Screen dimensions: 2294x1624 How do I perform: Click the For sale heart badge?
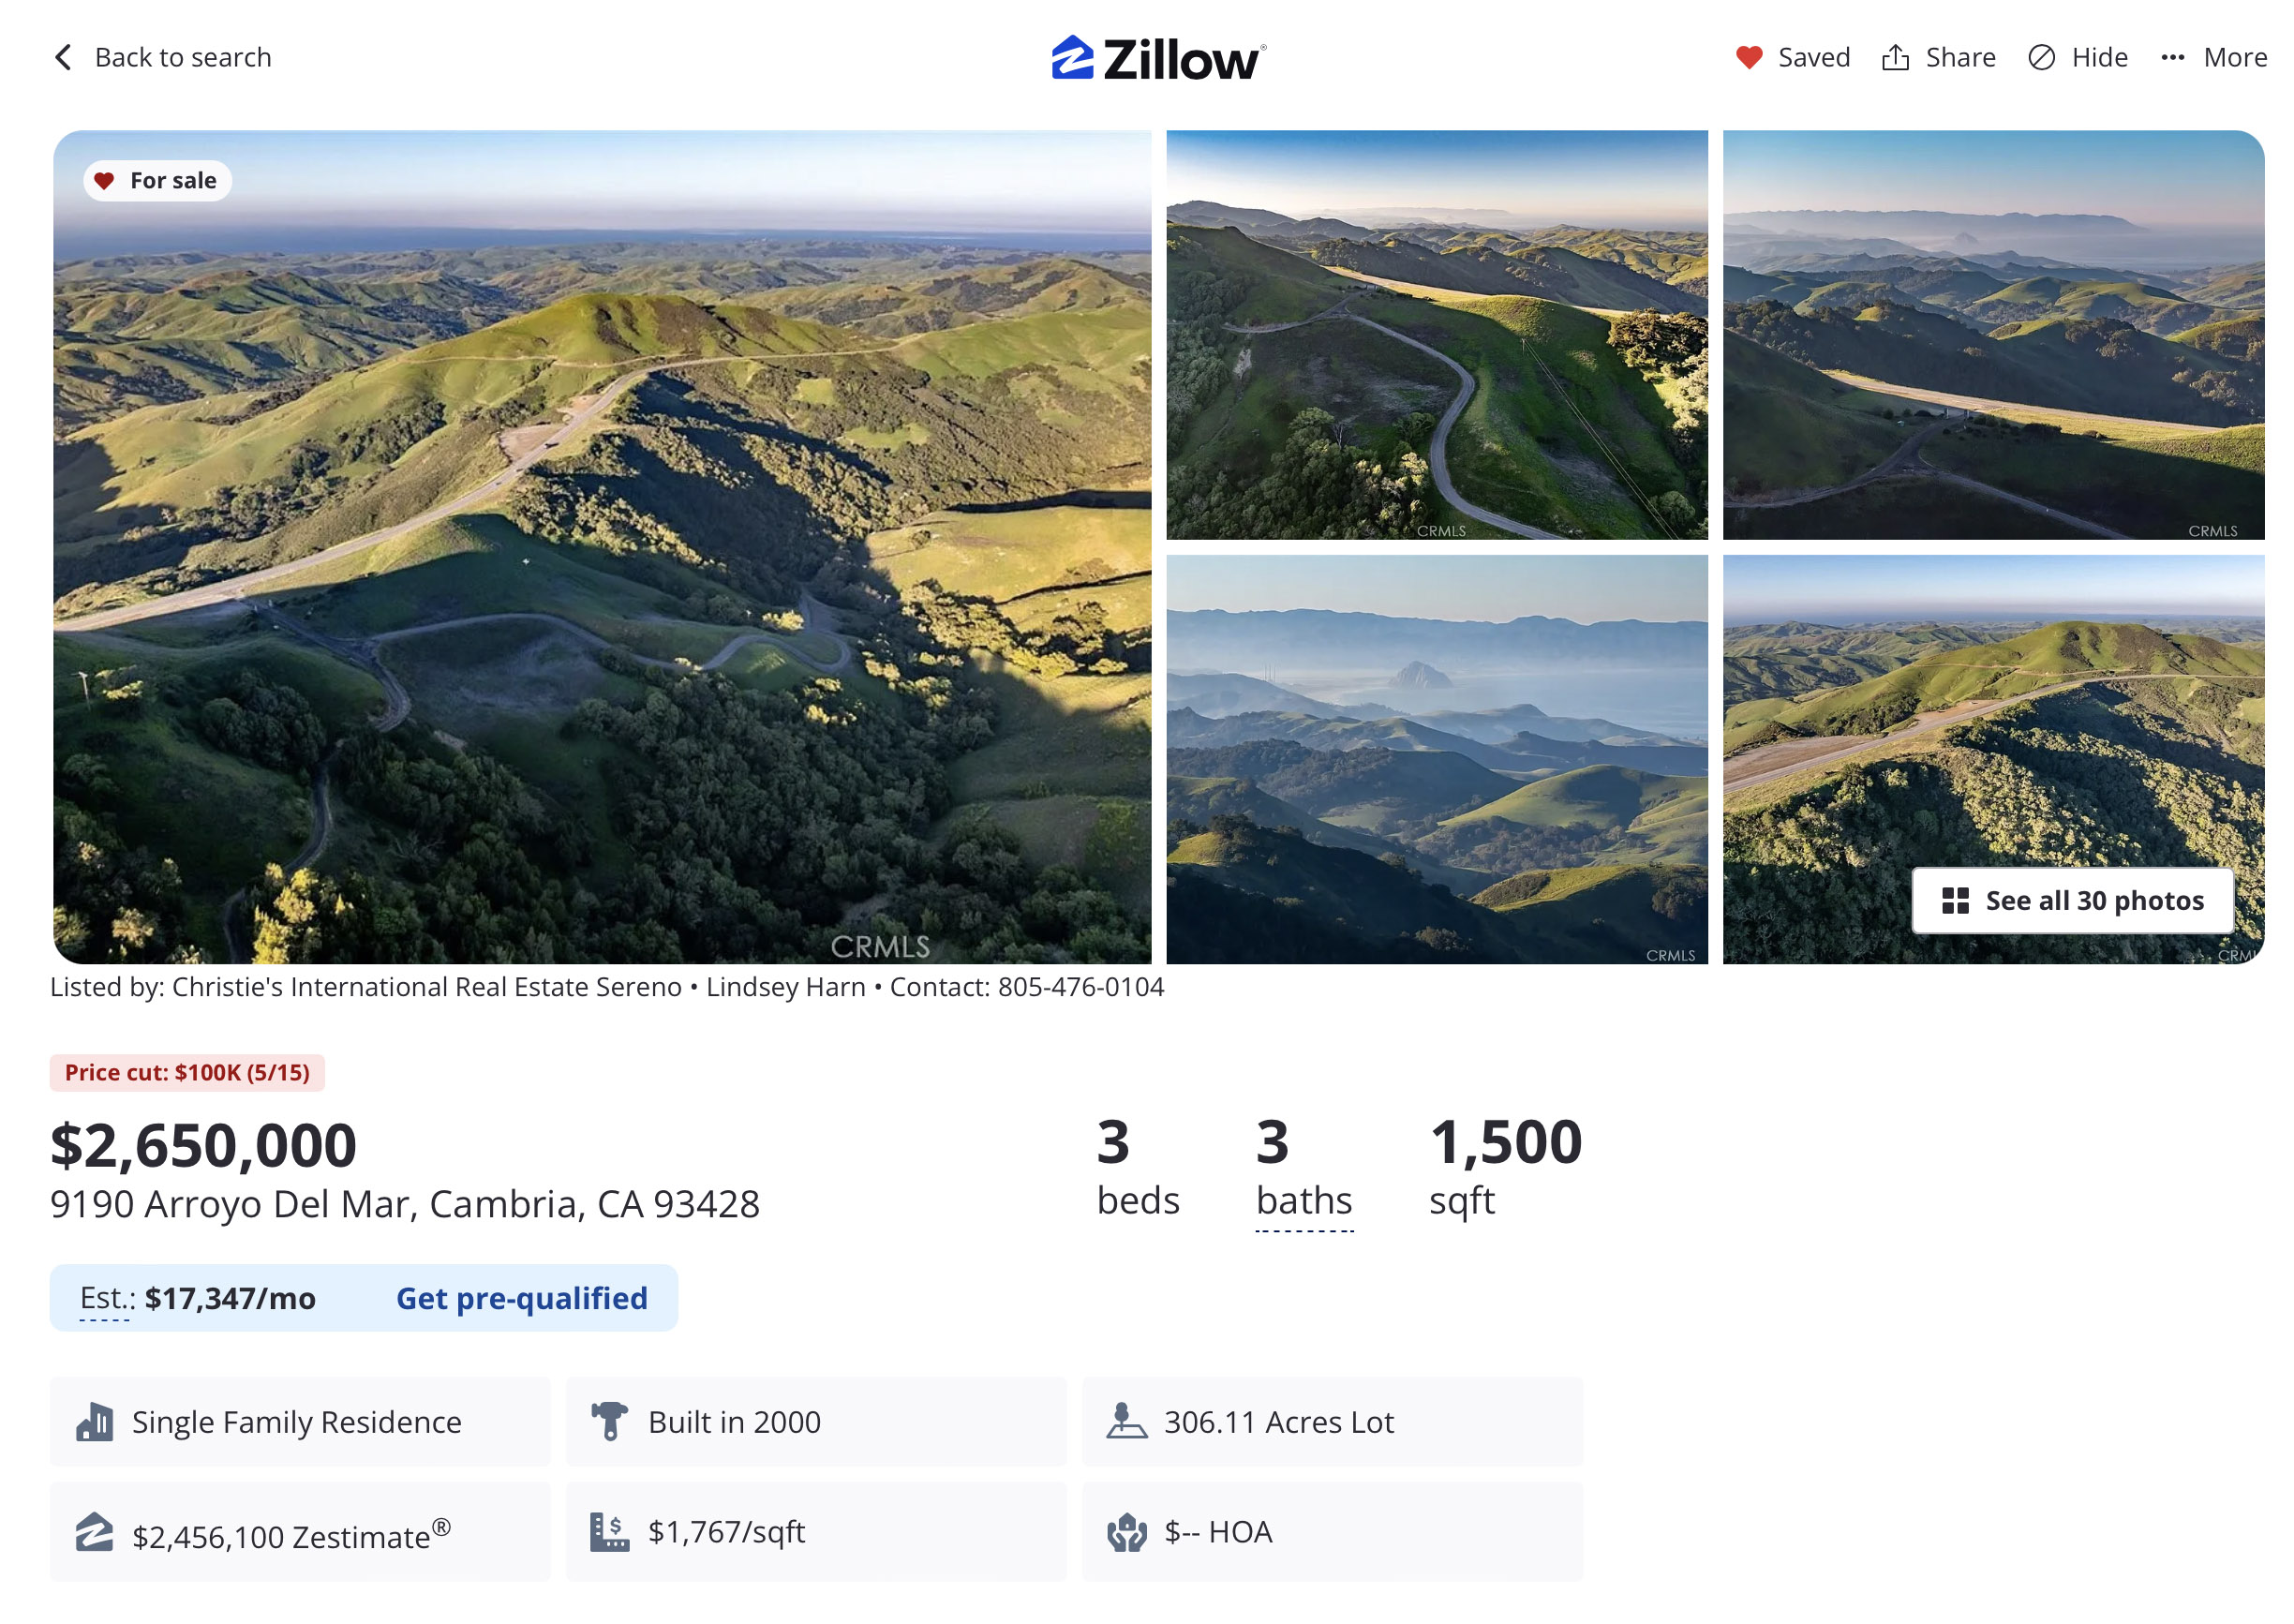click(x=157, y=180)
